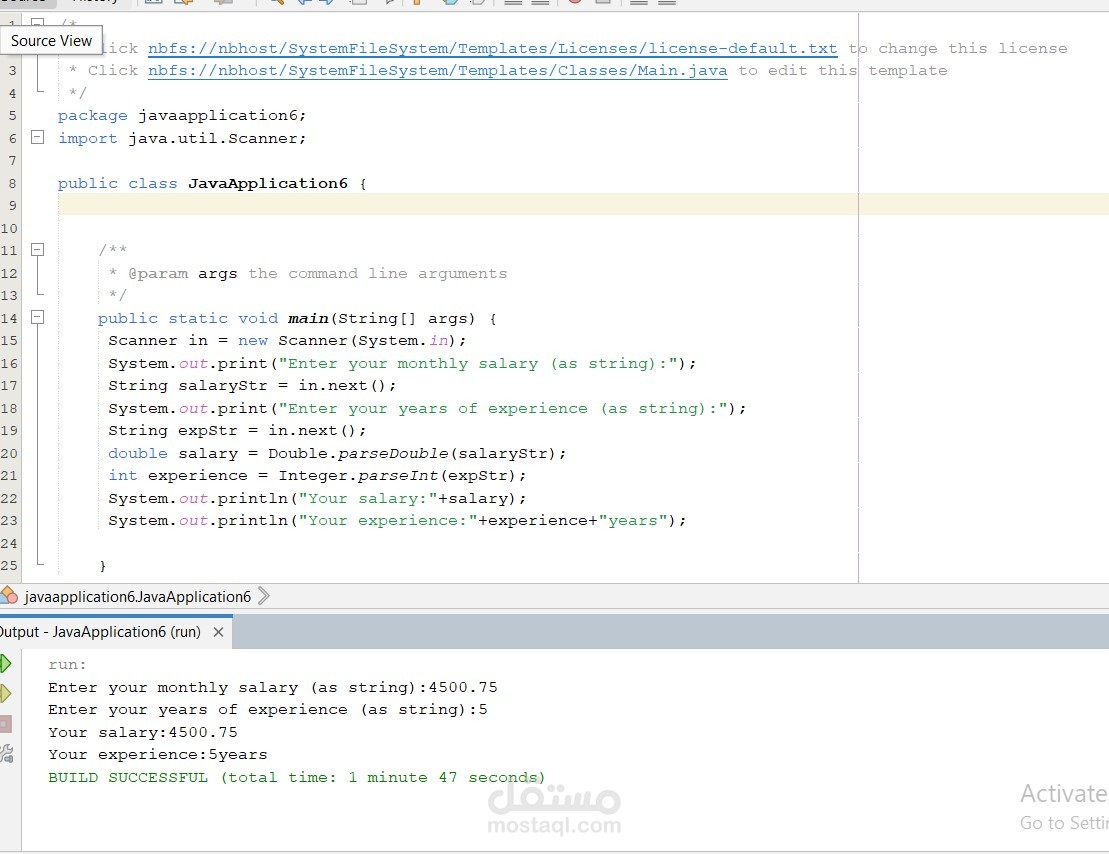Image resolution: width=1109 pixels, height=854 pixels.
Task: Collapse the import fold on line 6
Action: (x=37, y=137)
